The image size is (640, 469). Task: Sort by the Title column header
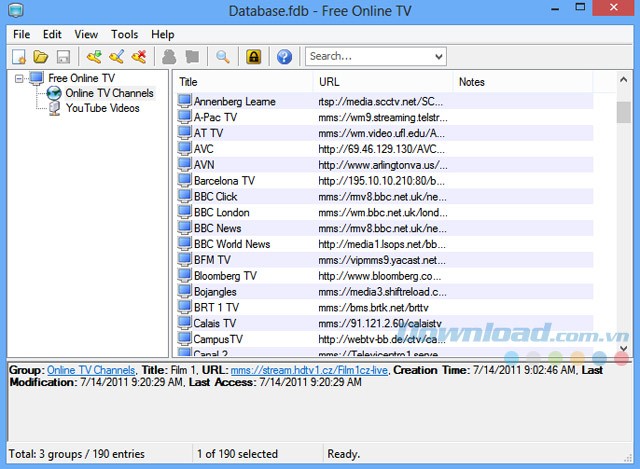pyautogui.click(x=244, y=82)
